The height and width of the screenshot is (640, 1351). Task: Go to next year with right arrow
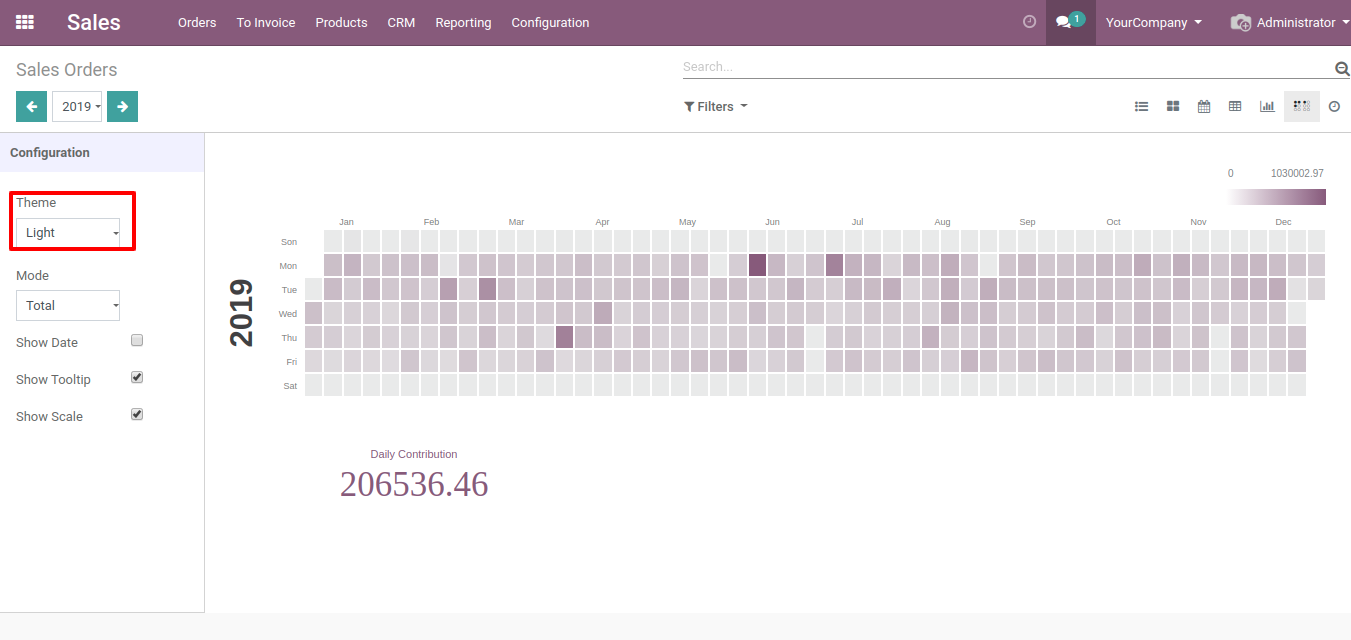tap(122, 106)
